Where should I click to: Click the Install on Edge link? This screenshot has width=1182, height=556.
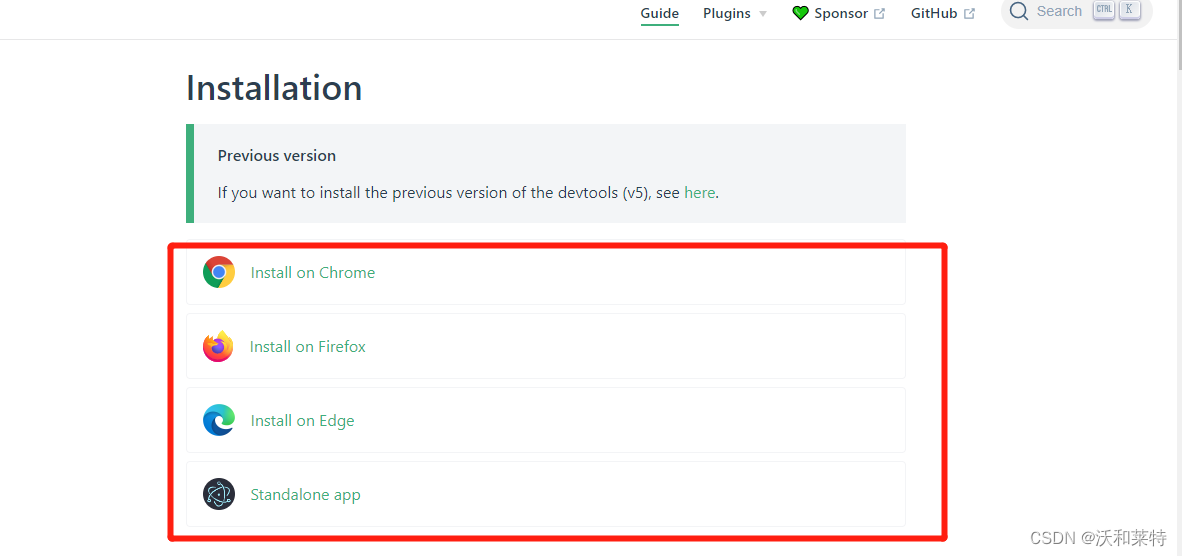click(x=302, y=420)
